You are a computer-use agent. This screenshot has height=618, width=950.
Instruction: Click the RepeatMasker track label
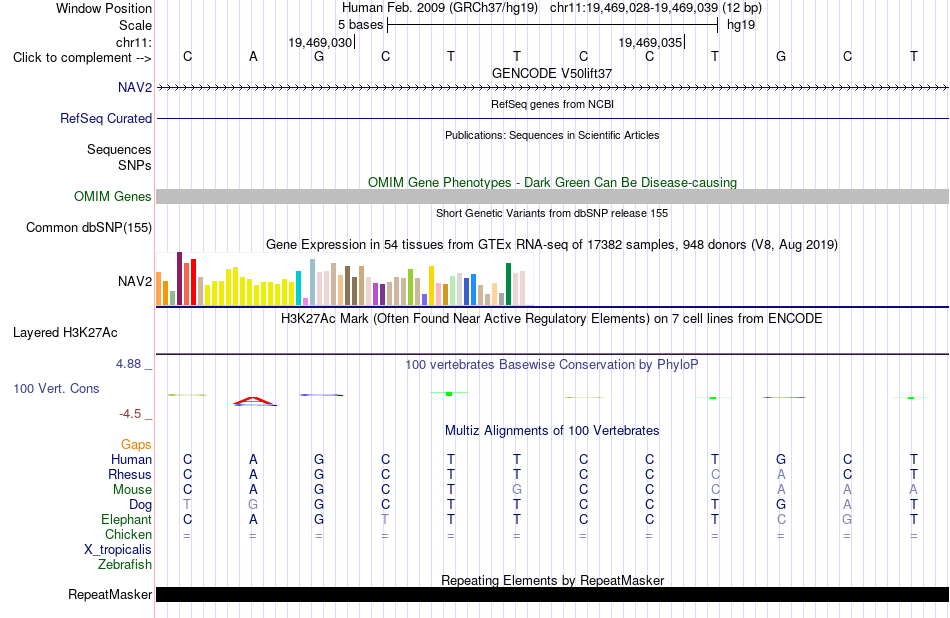[110, 594]
